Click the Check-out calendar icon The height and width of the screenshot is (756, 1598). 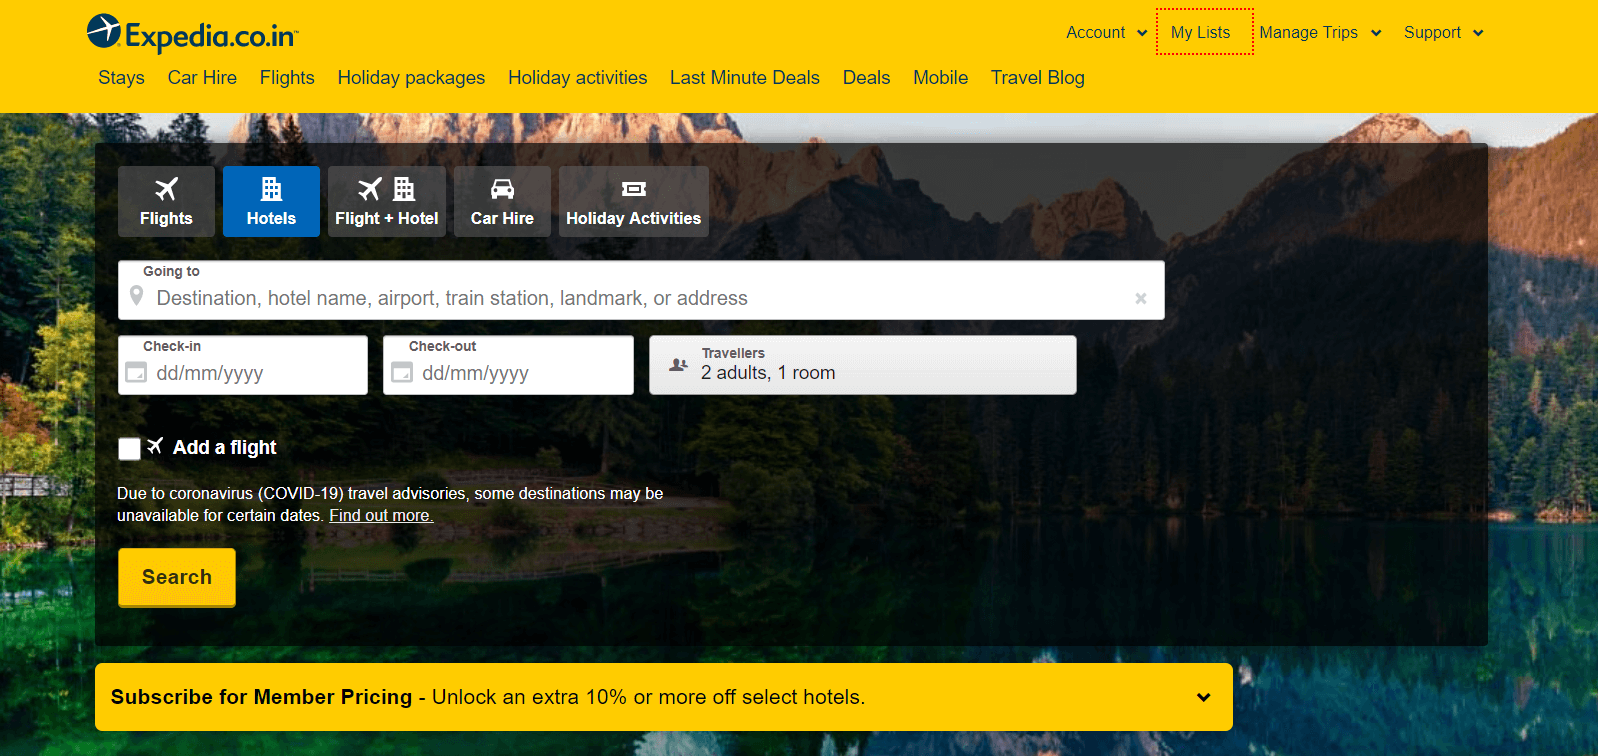402,373
